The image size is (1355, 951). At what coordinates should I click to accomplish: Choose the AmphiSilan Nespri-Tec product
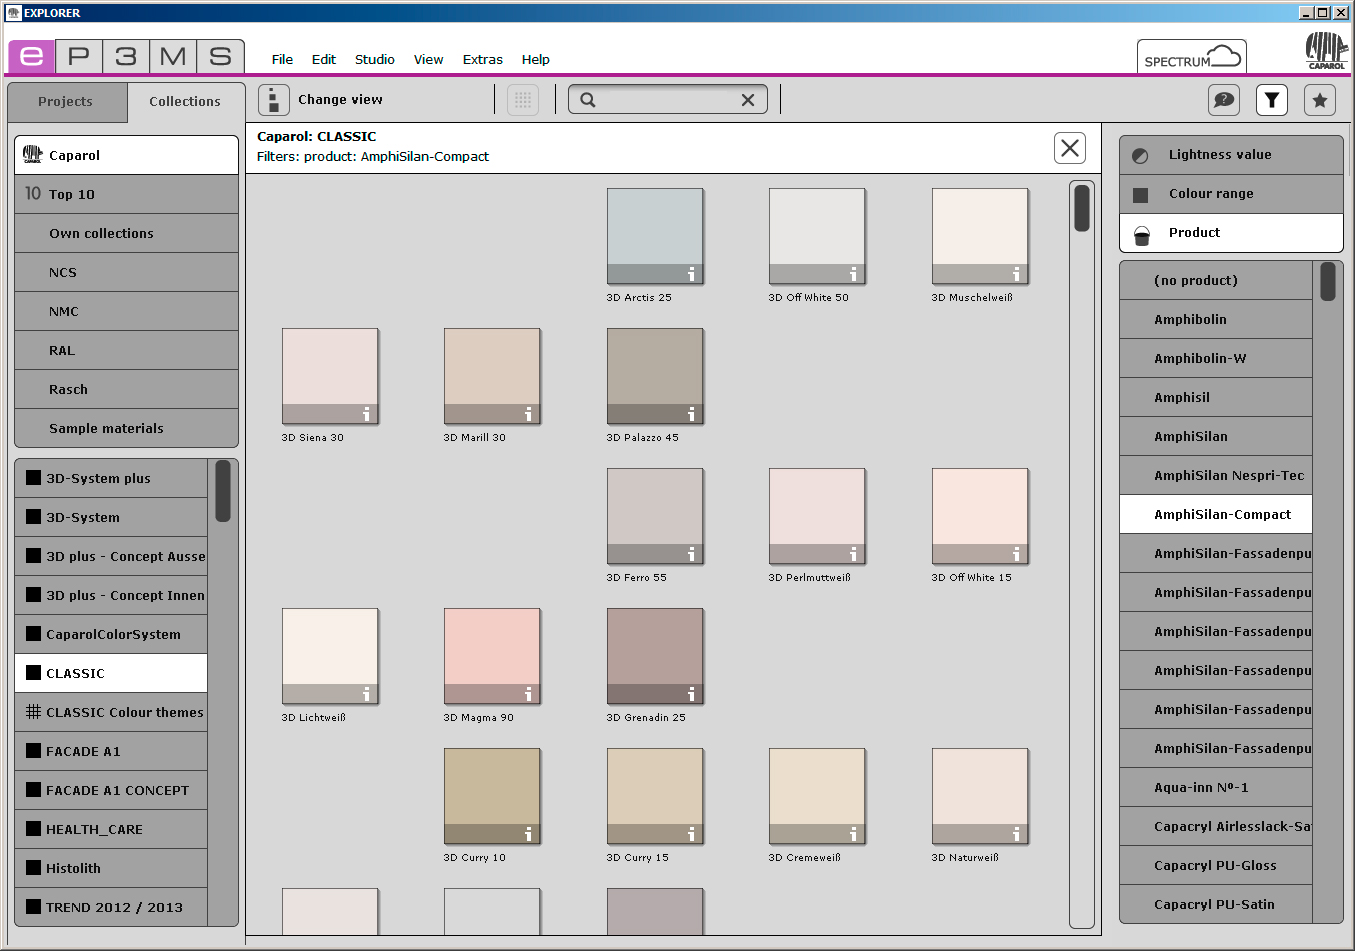1216,475
